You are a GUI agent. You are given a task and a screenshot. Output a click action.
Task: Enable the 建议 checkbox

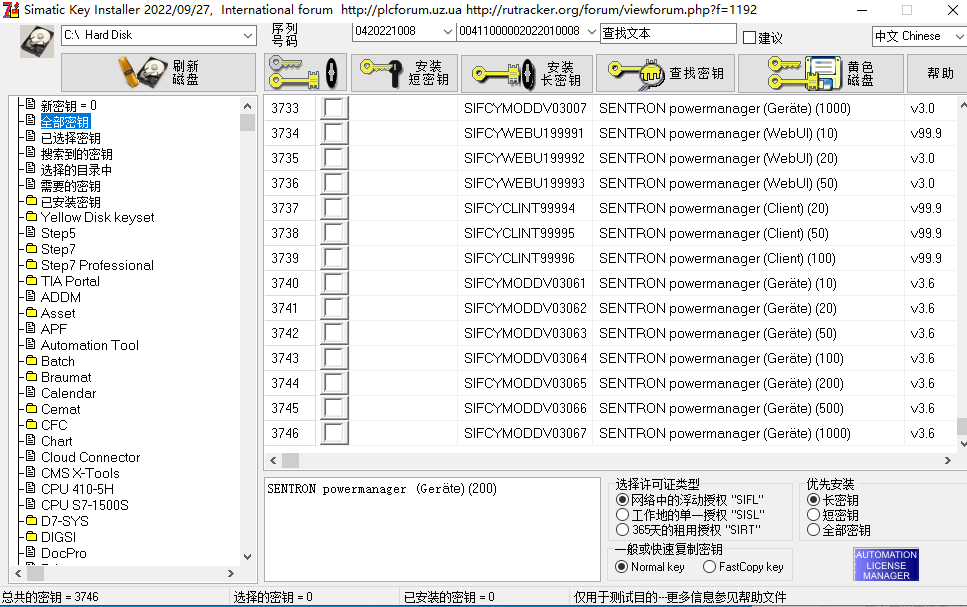pyautogui.click(x=750, y=38)
